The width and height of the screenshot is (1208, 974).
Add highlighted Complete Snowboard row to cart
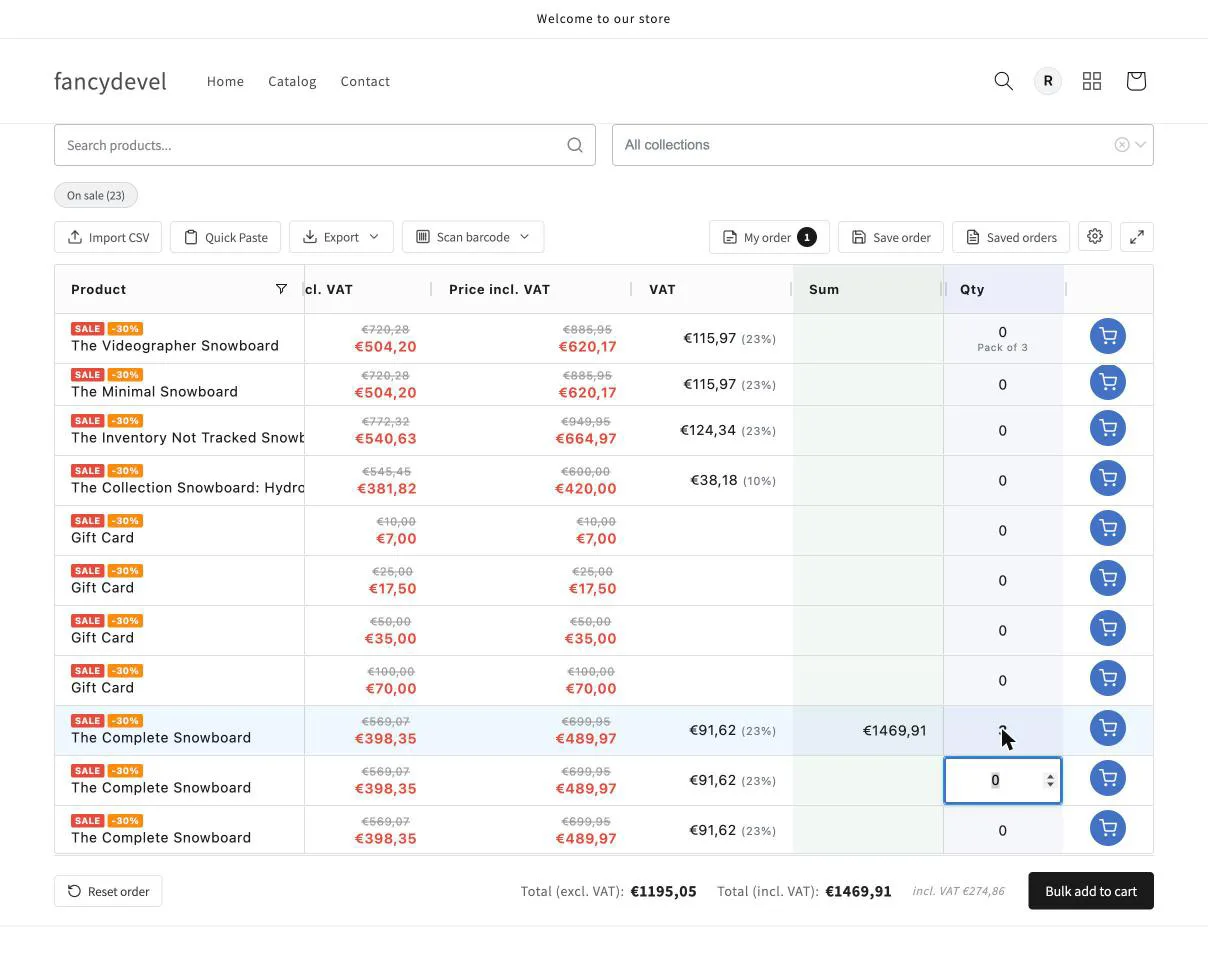pos(1108,728)
